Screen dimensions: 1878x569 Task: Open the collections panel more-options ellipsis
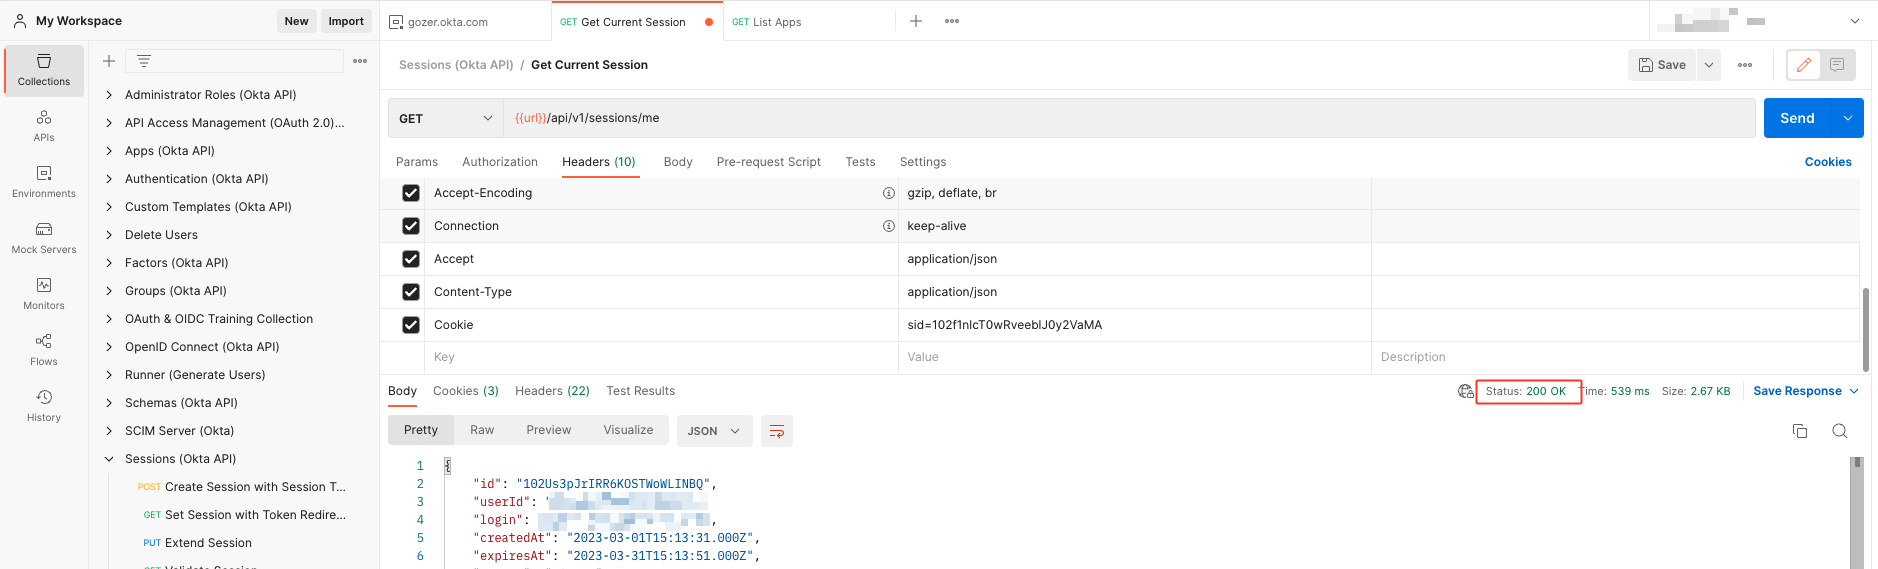360,61
